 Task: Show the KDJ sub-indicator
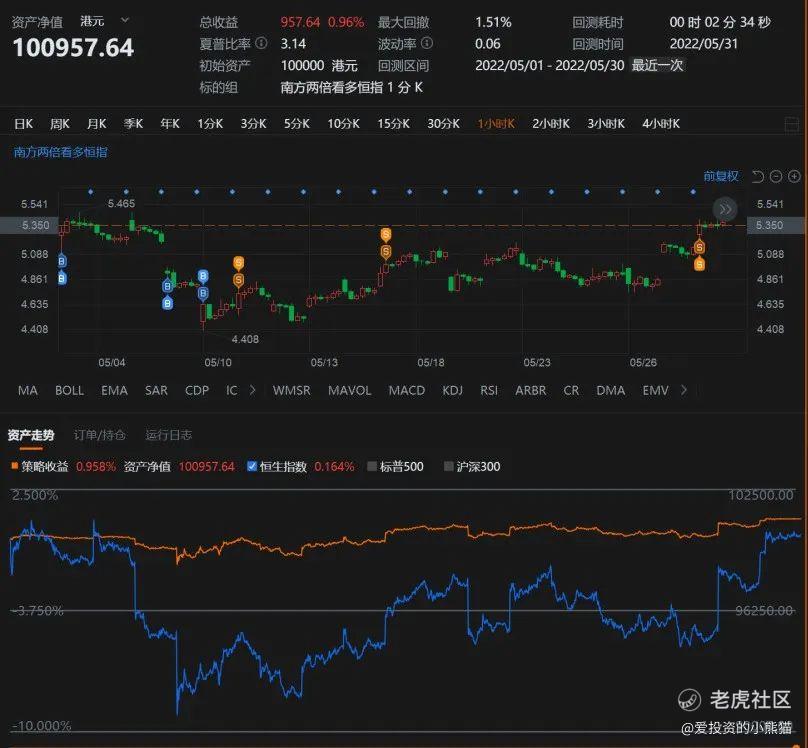452,390
